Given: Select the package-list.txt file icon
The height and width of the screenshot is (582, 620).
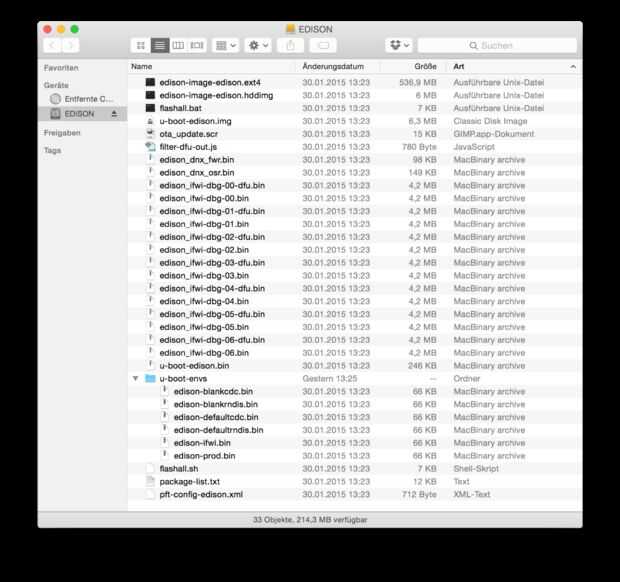Looking at the screenshot, I should coord(150,481).
